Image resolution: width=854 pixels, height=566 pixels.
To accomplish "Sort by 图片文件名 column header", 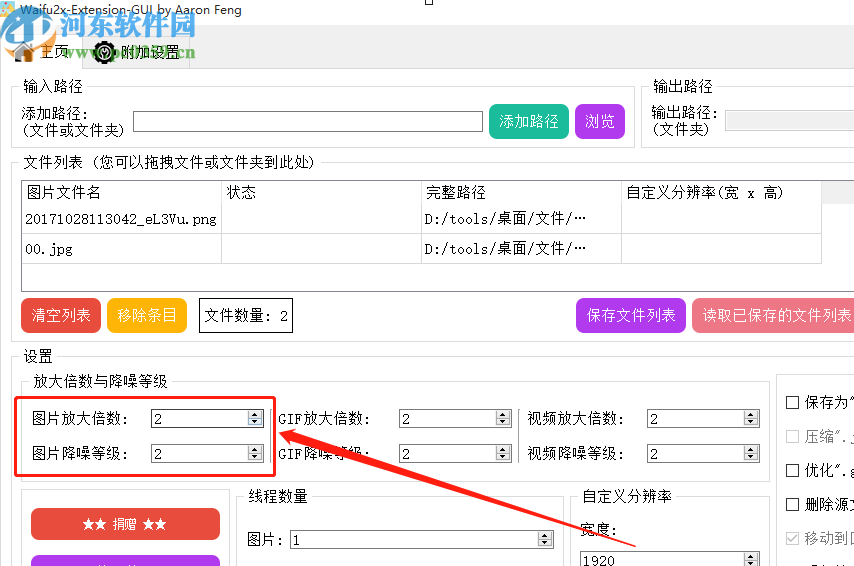I will click(x=121, y=192).
